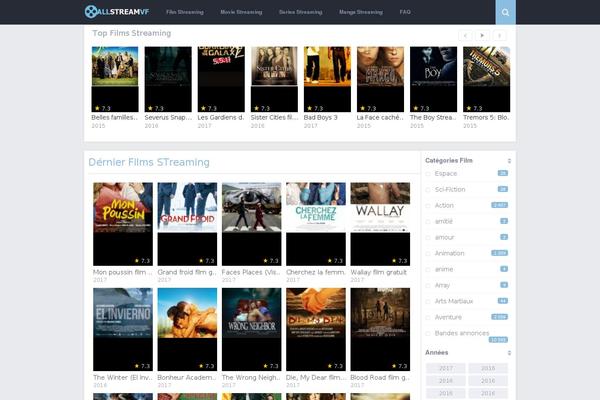Image resolution: width=600 pixels, height=400 pixels.
Task: Open 'The Wrong Neigh..' title link
Action: pyautogui.click(x=251, y=377)
